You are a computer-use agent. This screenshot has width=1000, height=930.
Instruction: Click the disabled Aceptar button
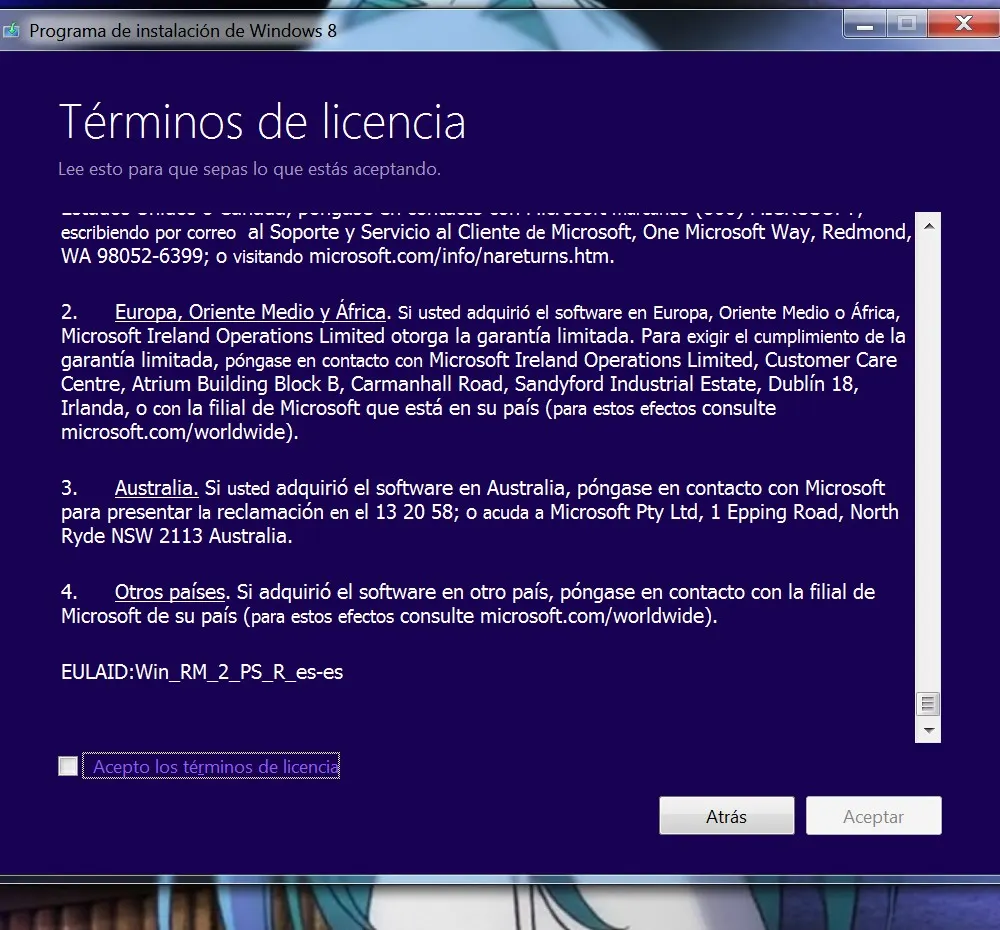click(x=873, y=815)
